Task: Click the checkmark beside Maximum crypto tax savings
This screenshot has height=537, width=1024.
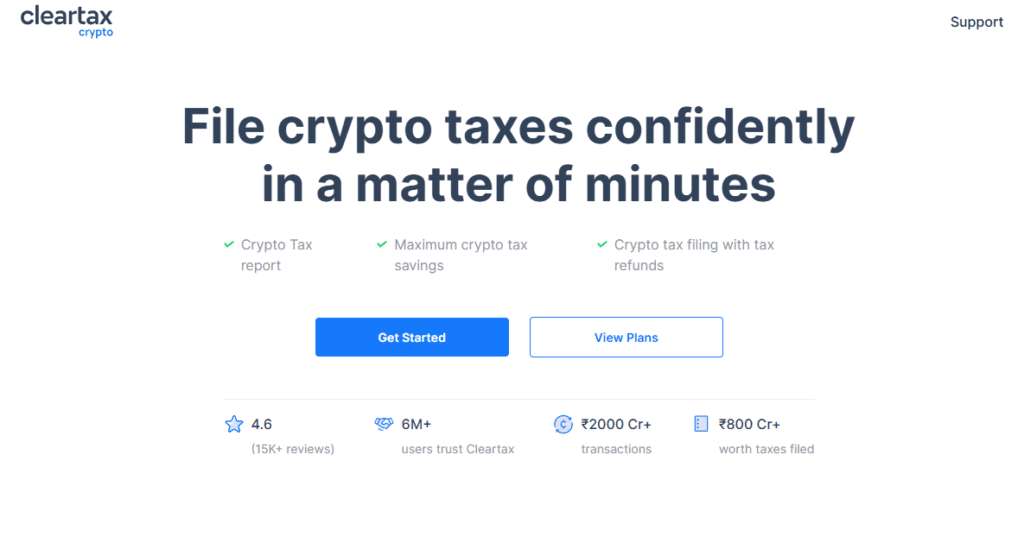Action: (x=382, y=244)
